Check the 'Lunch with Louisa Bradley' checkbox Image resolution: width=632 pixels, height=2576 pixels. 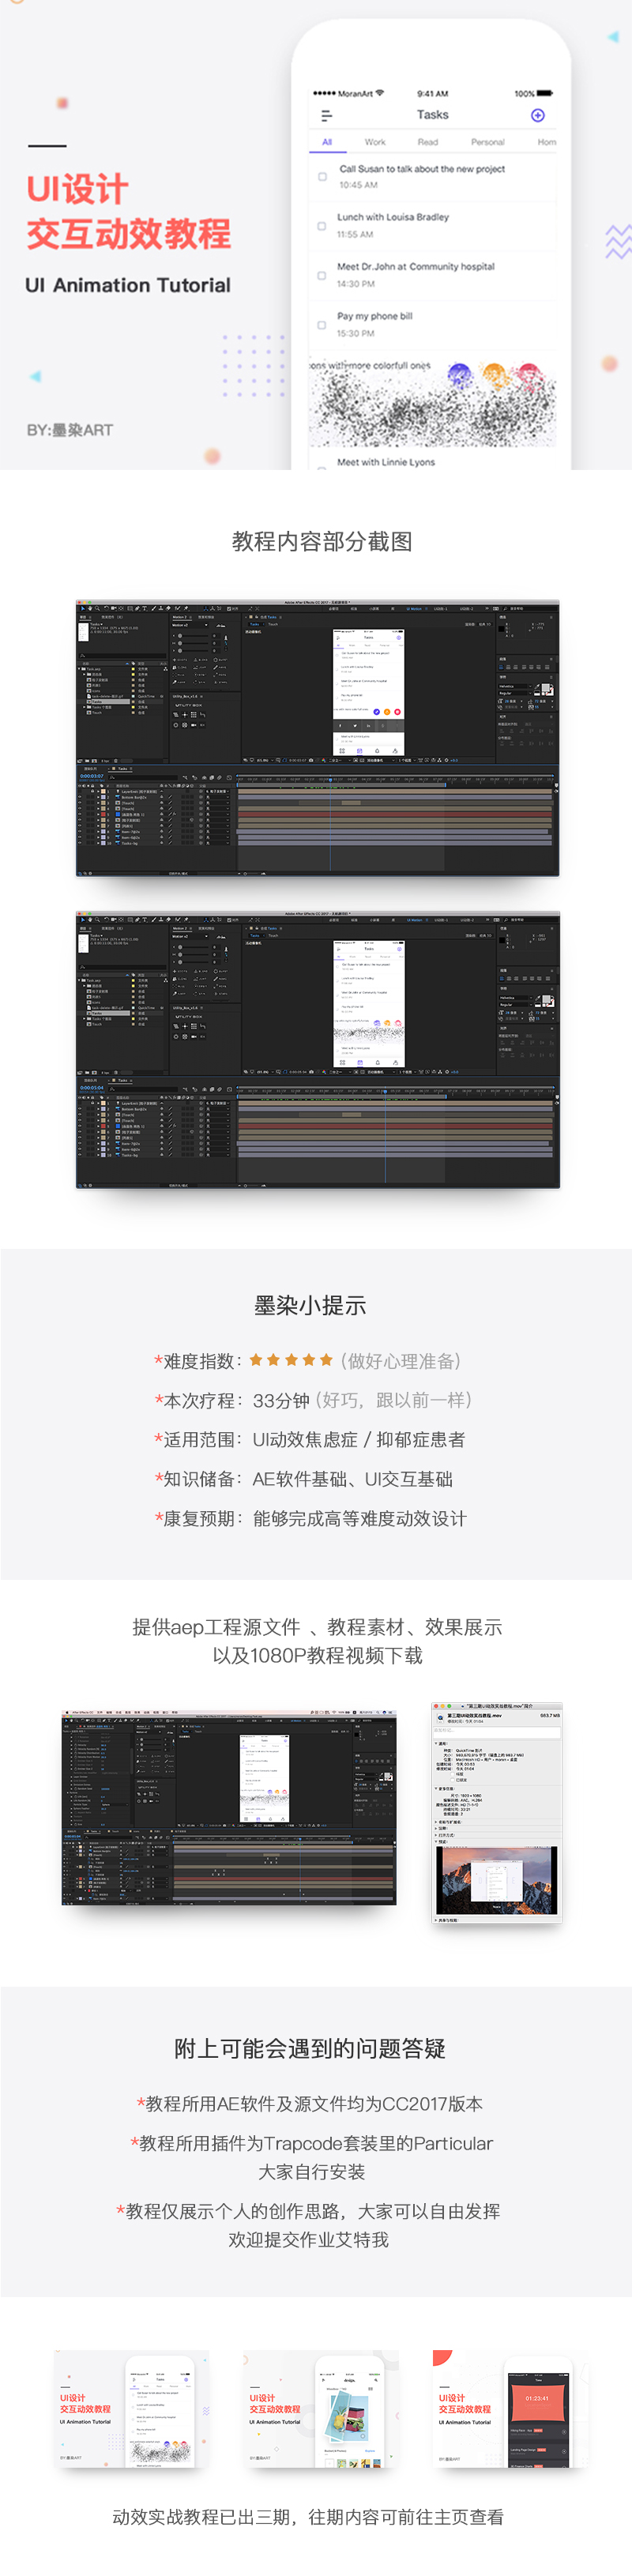[322, 226]
